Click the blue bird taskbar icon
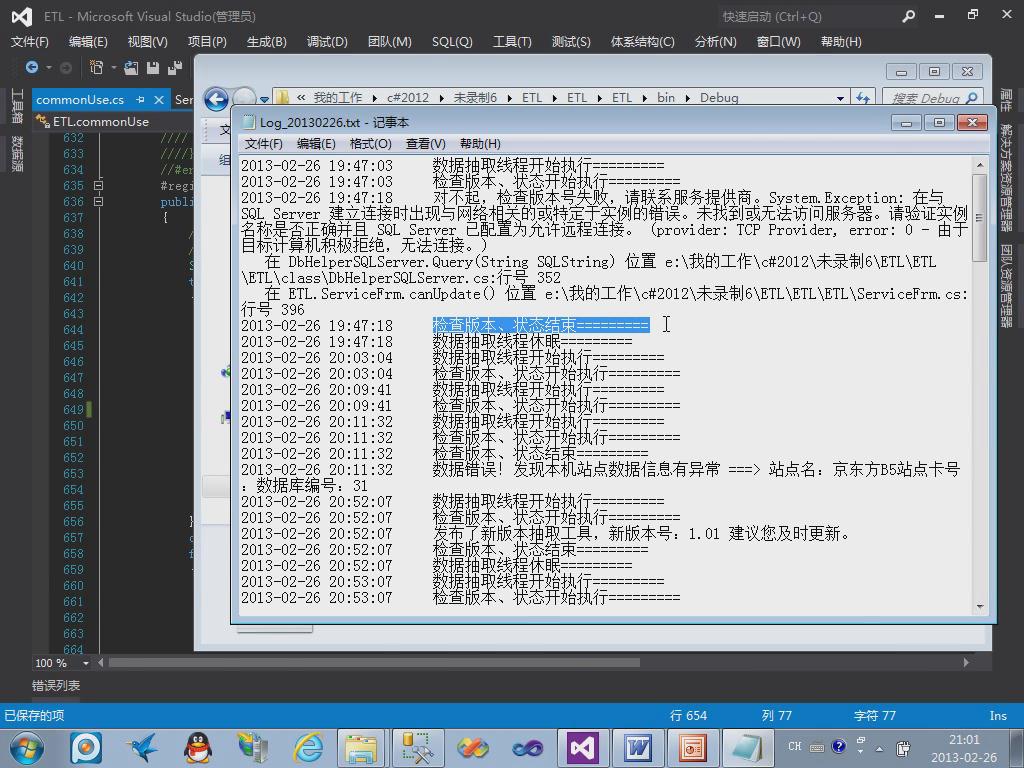The height and width of the screenshot is (768, 1024). point(142,748)
